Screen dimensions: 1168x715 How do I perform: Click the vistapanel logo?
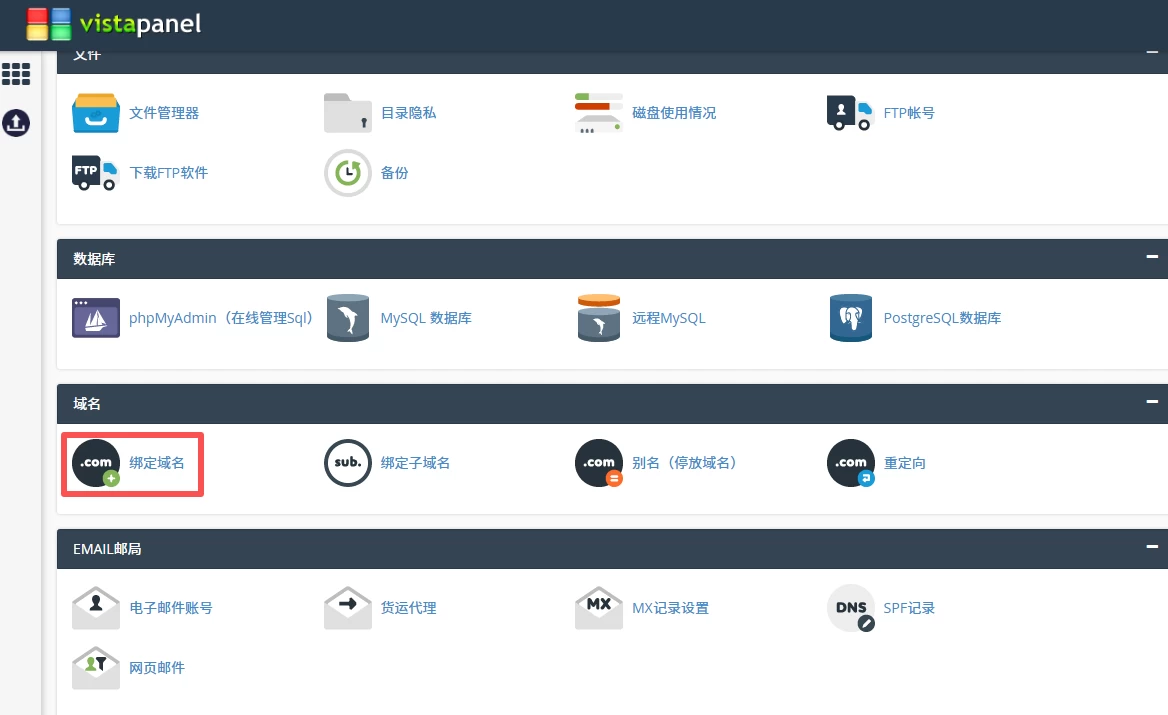pyautogui.click(x=113, y=24)
